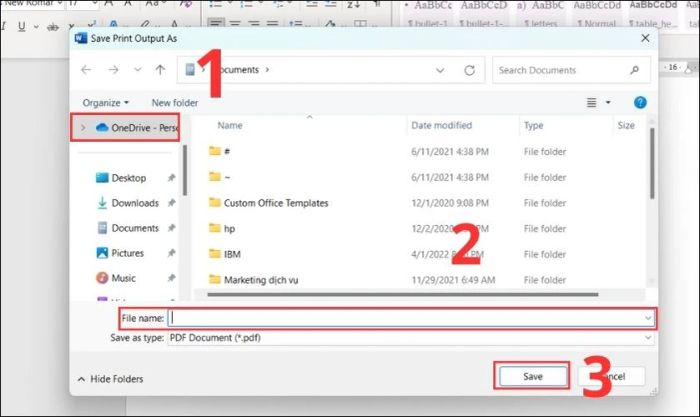
Task: Click the vertical scrollbar of file list
Action: click(652, 163)
